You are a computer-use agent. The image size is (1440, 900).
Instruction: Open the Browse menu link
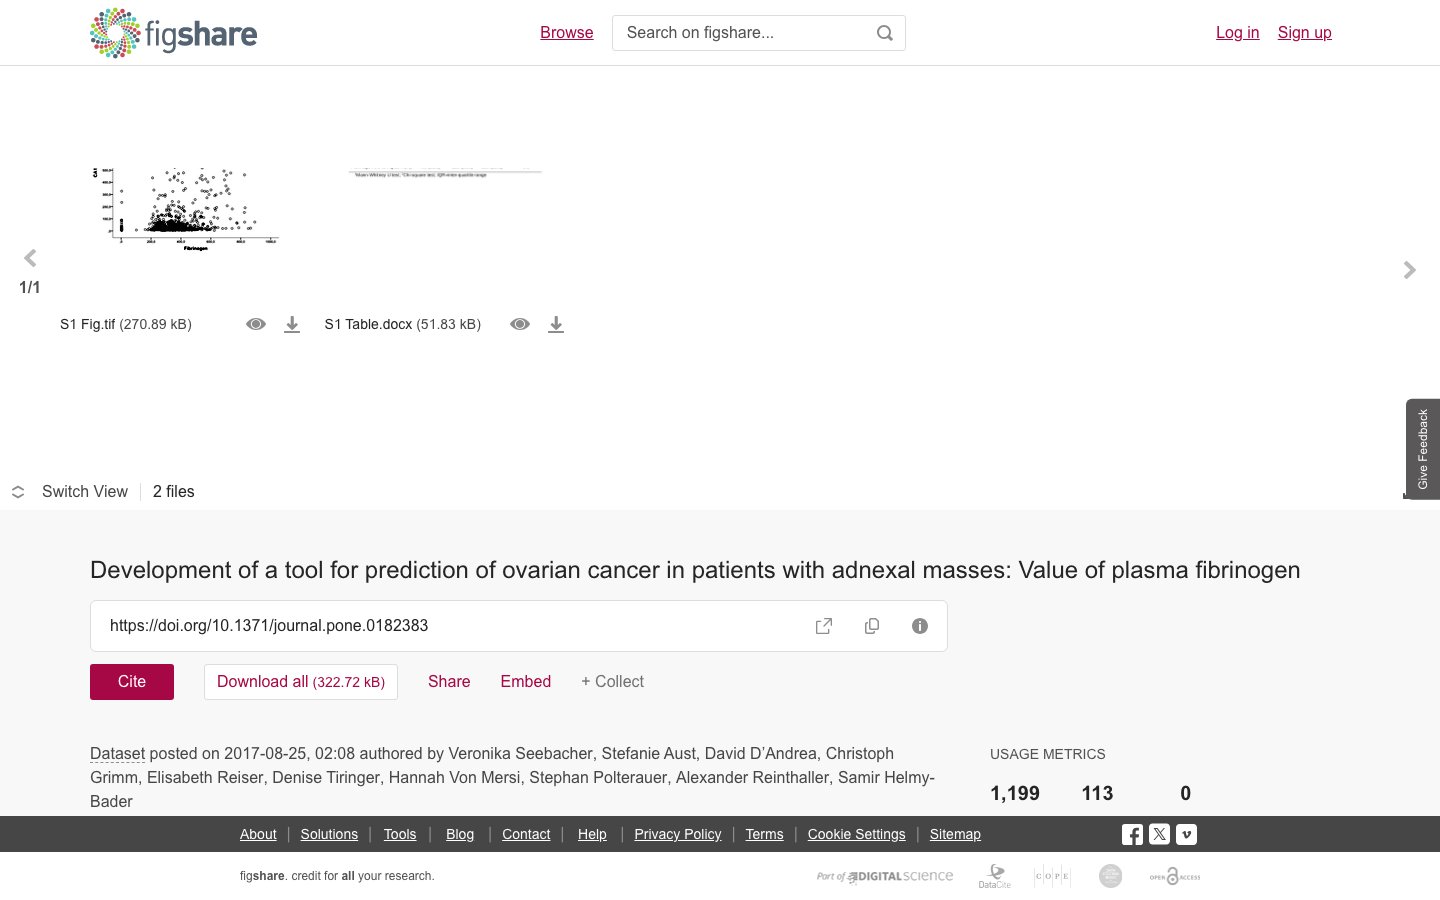point(567,33)
